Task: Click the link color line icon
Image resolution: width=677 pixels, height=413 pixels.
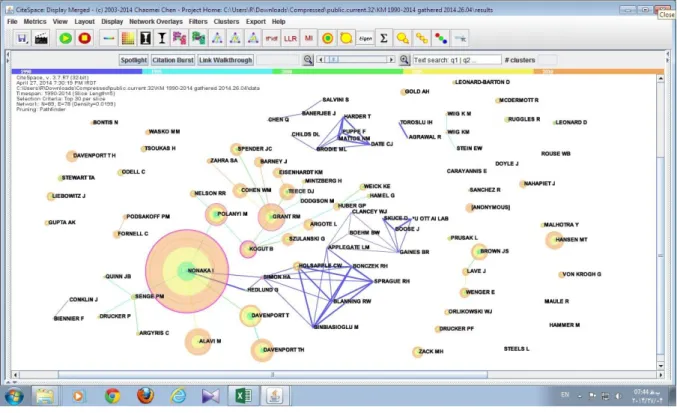Action: tap(109, 38)
